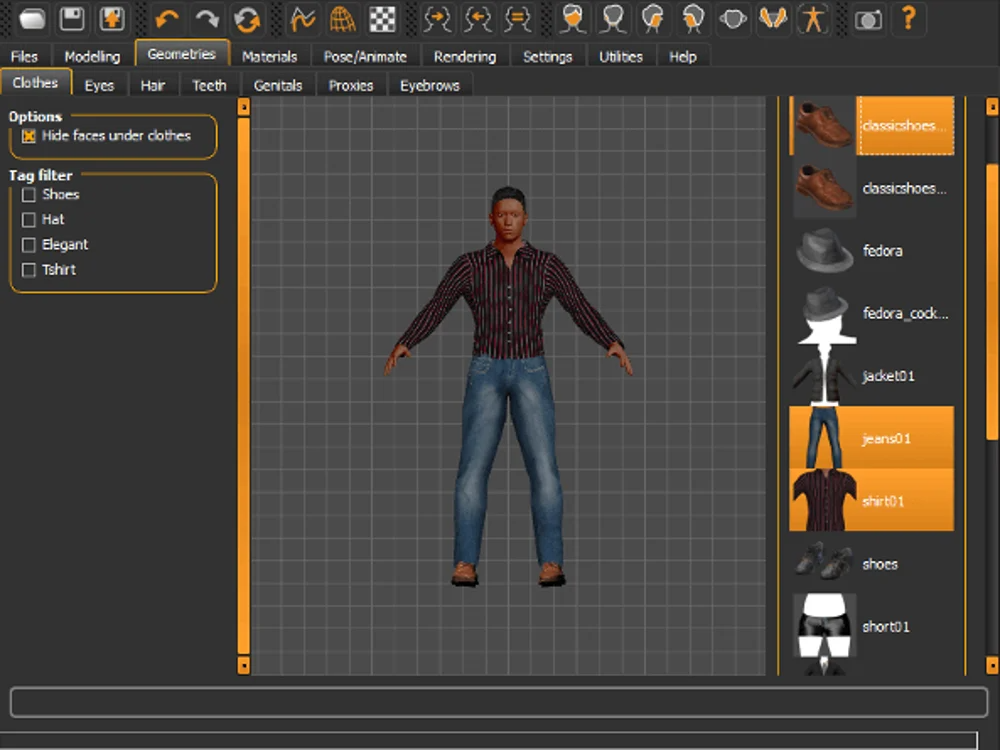Click the Save floppy disk icon
This screenshot has height=750, width=1000.
pos(72,18)
